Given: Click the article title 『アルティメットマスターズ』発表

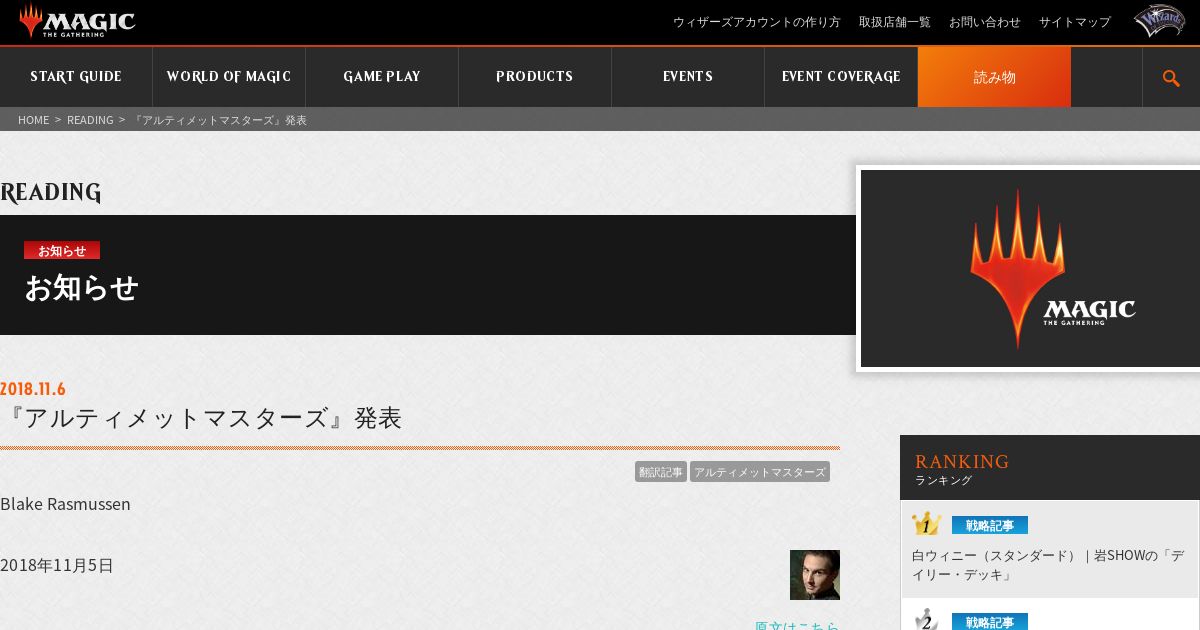Looking at the screenshot, I should (x=201, y=418).
